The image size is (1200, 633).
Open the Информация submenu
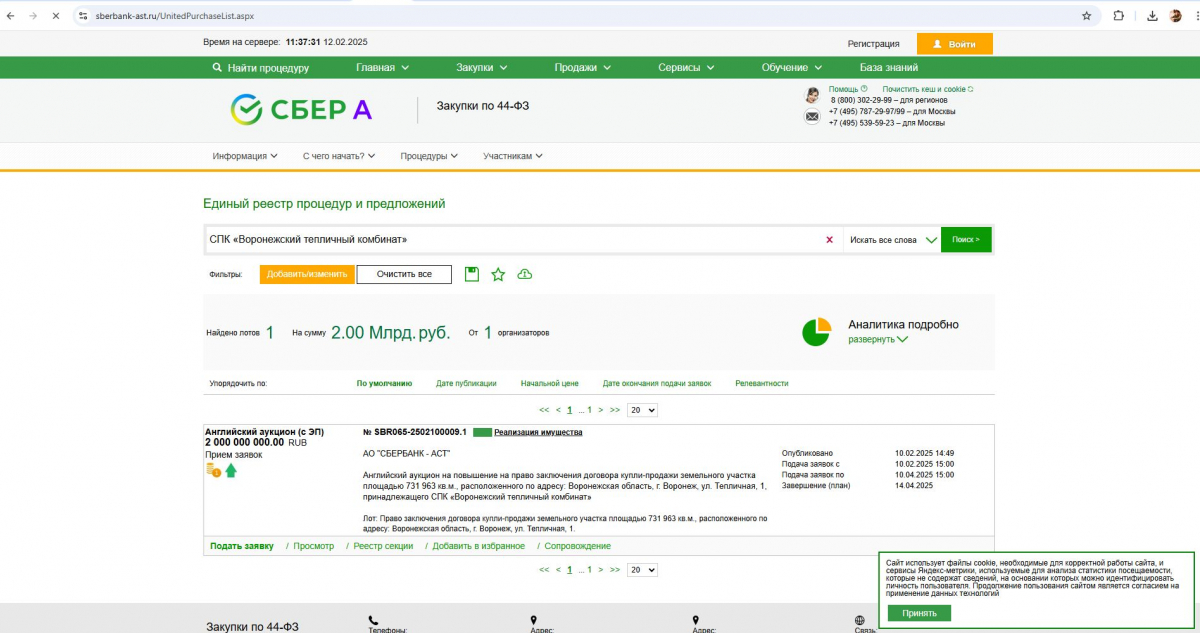pos(246,156)
